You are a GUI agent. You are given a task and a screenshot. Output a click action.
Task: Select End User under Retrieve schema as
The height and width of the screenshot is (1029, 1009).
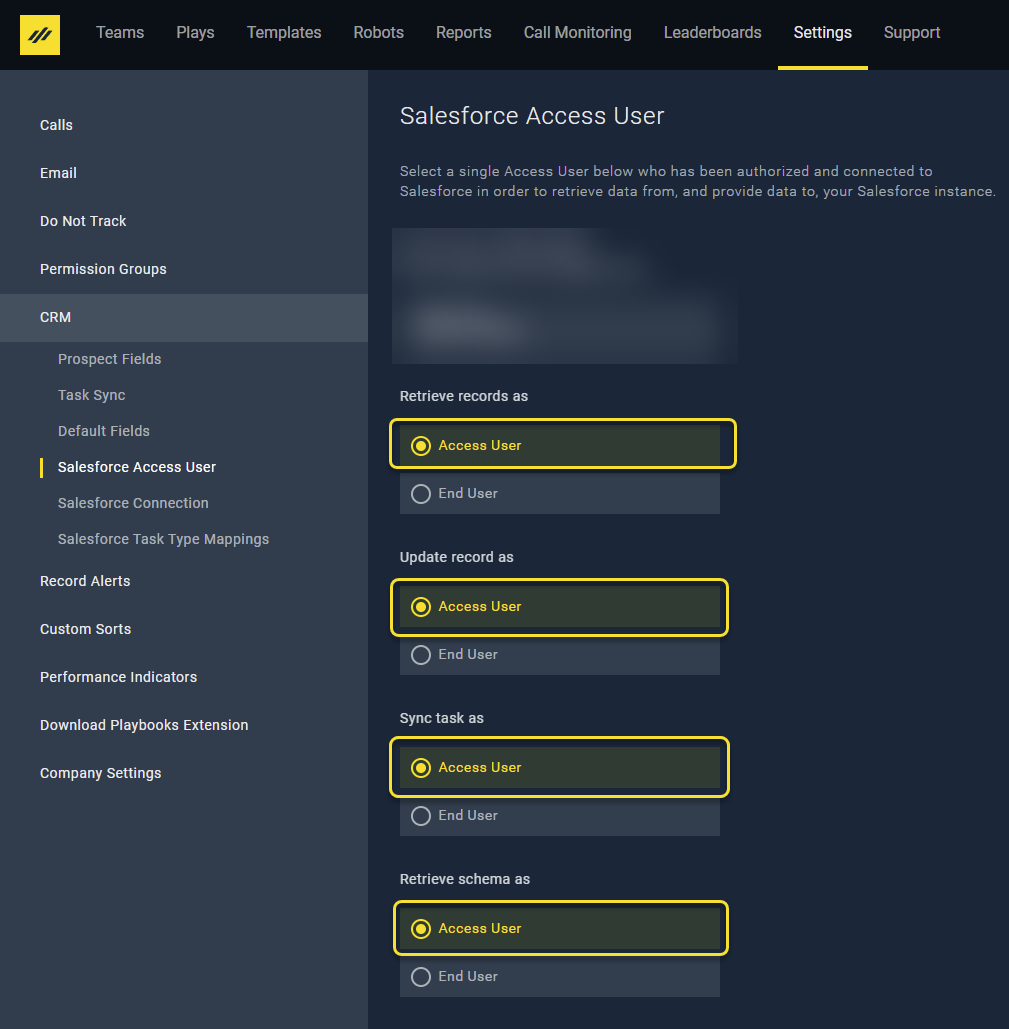coord(421,977)
